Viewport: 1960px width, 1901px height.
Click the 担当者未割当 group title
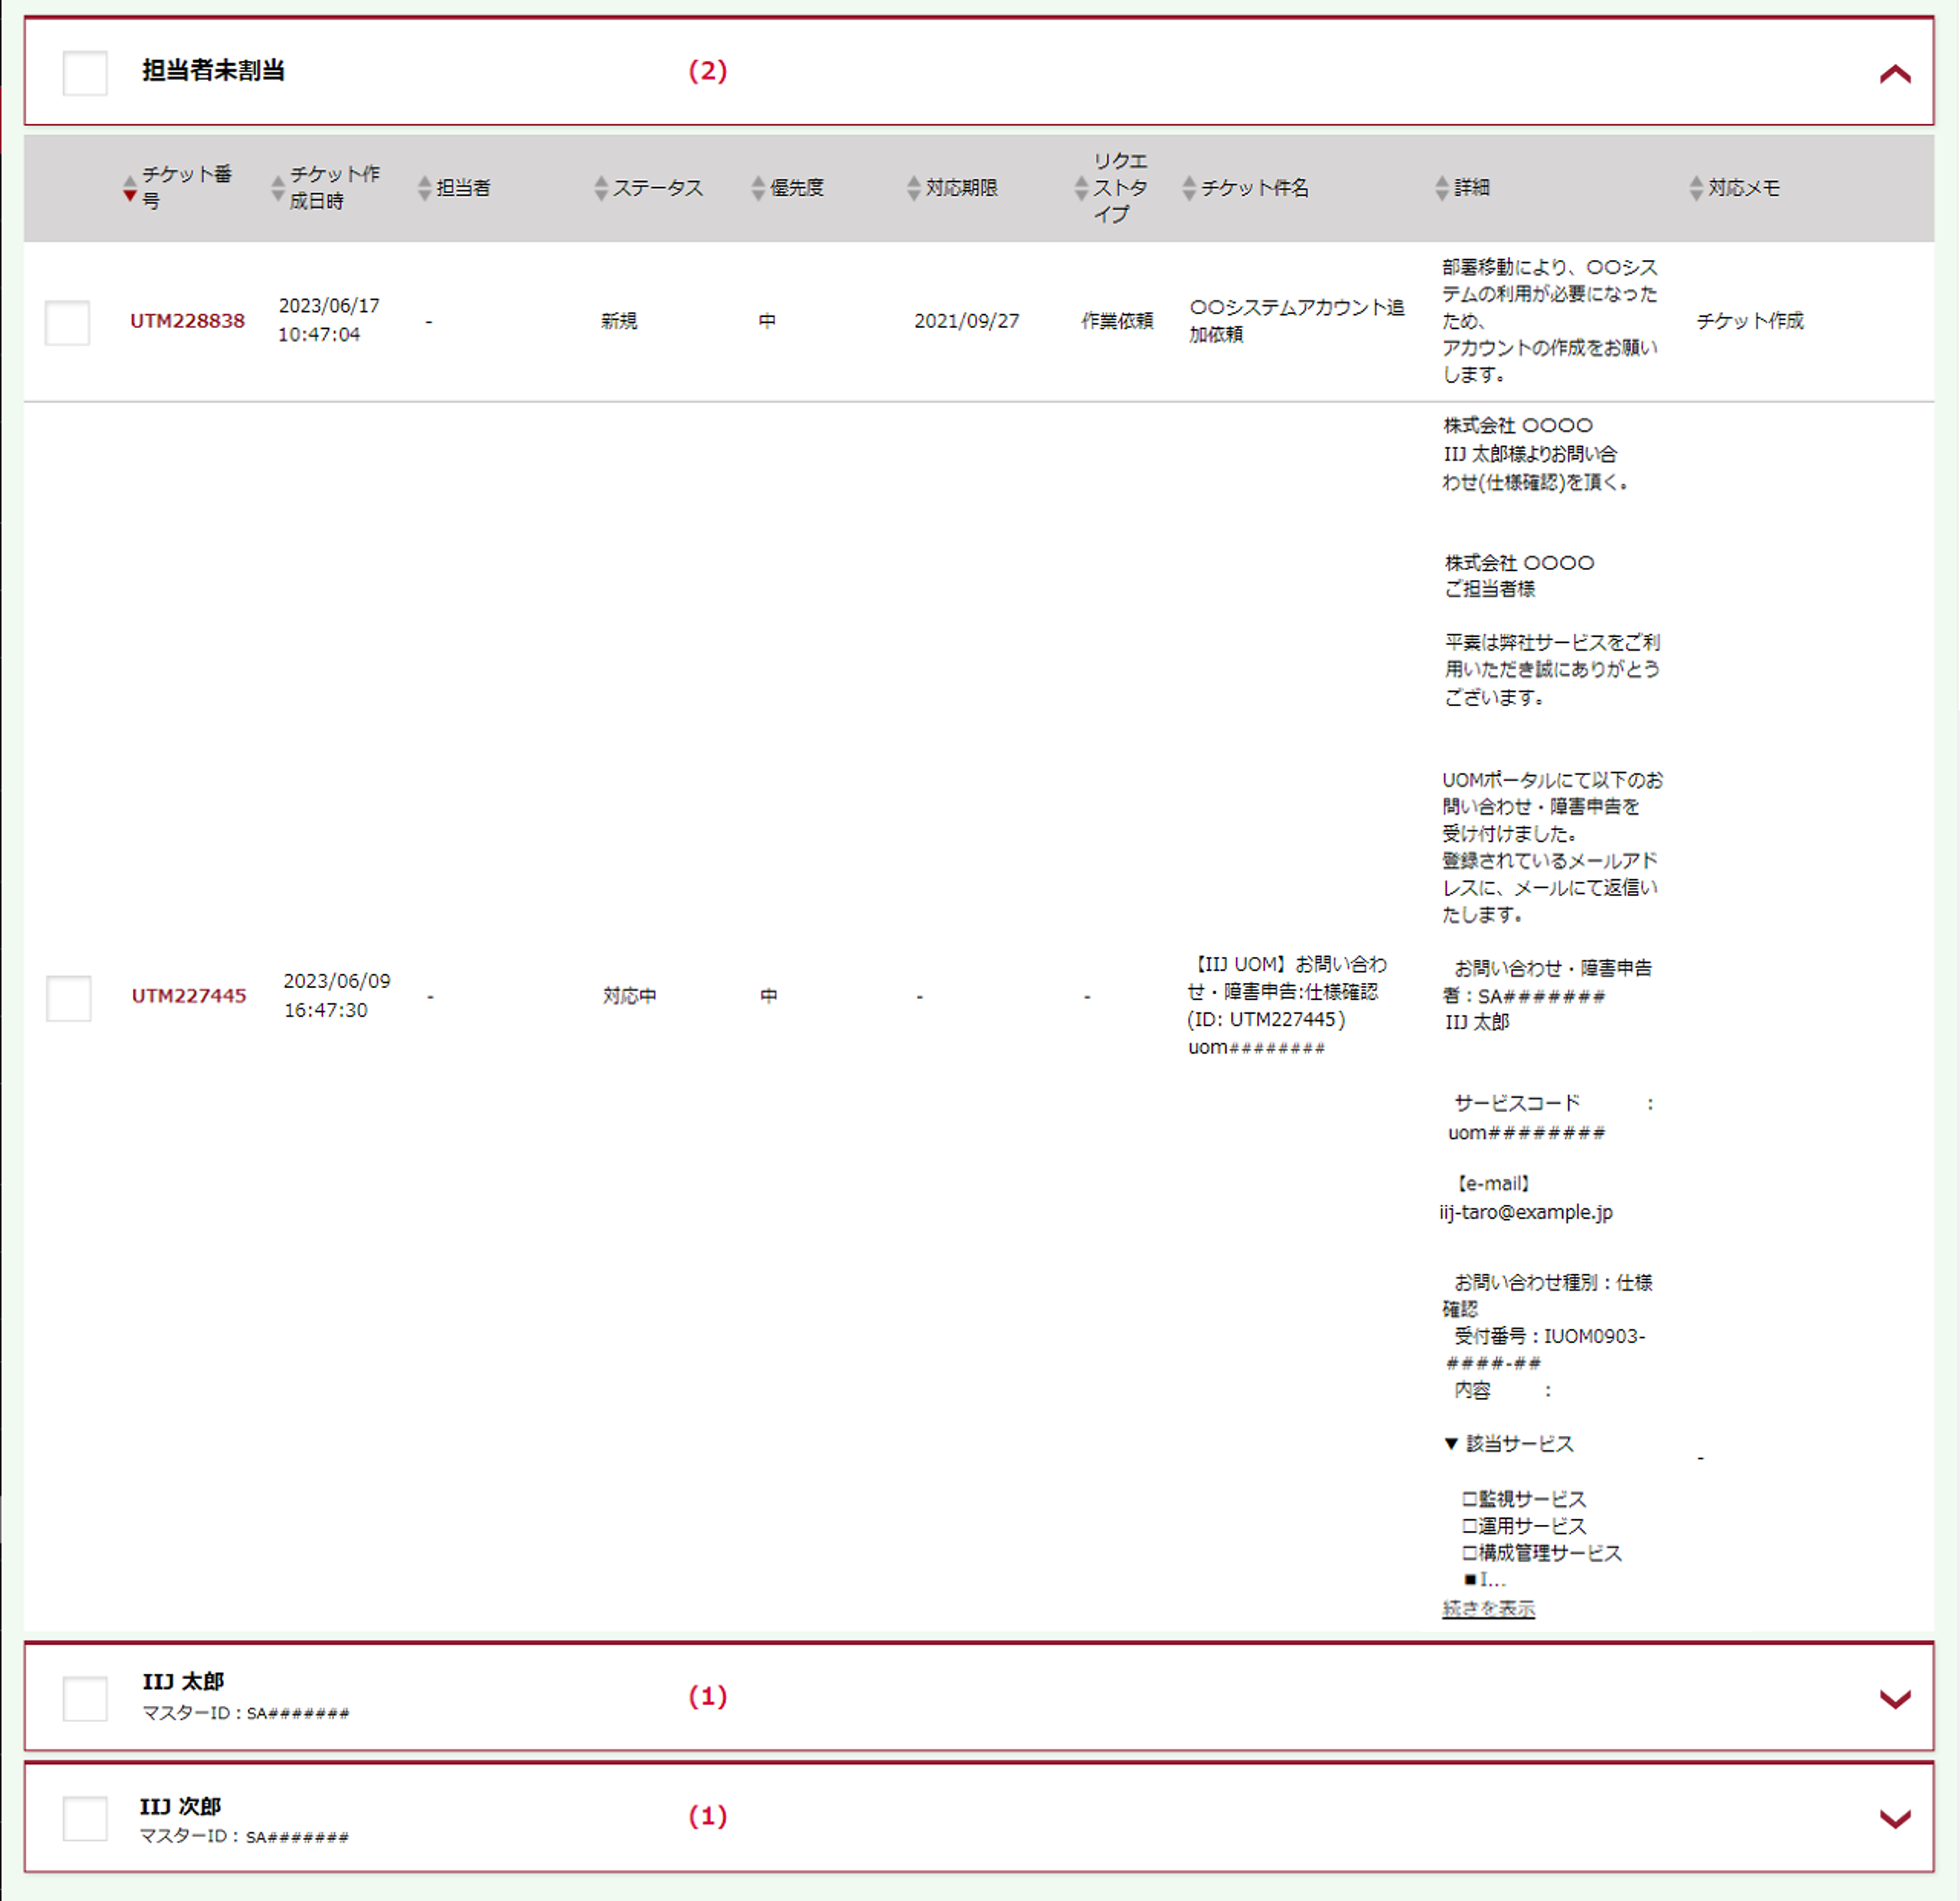point(213,71)
